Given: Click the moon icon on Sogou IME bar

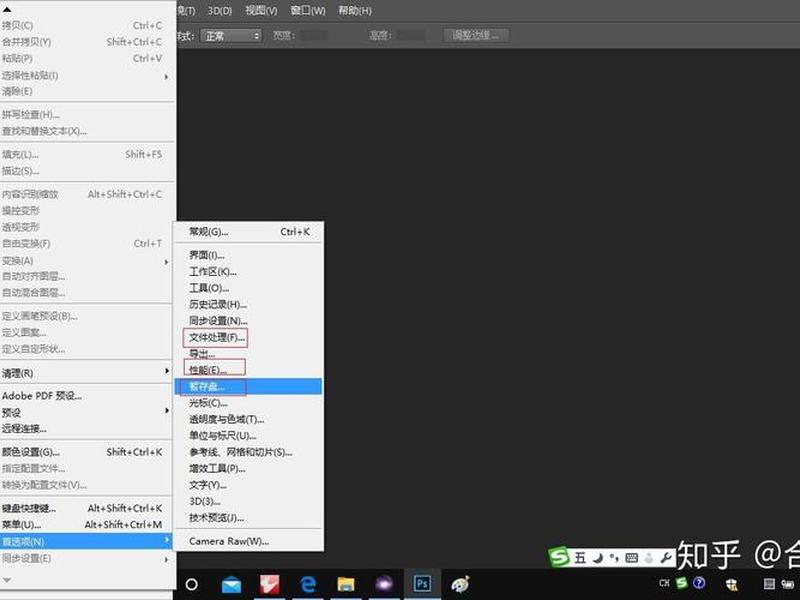Looking at the screenshot, I should 598,558.
